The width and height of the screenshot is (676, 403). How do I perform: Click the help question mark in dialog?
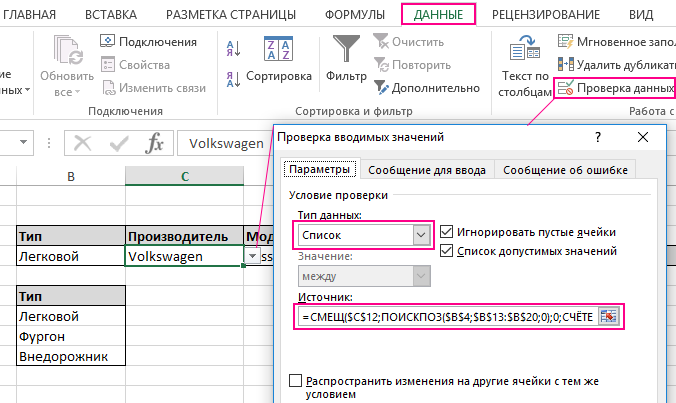[x=598, y=137]
